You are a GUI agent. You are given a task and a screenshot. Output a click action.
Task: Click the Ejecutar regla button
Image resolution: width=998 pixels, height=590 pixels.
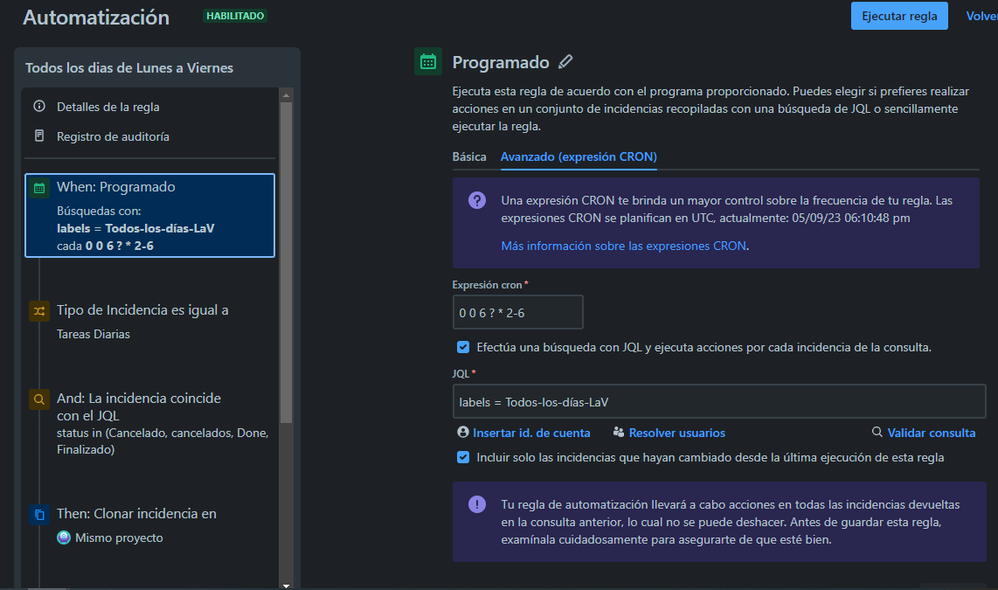click(x=899, y=16)
